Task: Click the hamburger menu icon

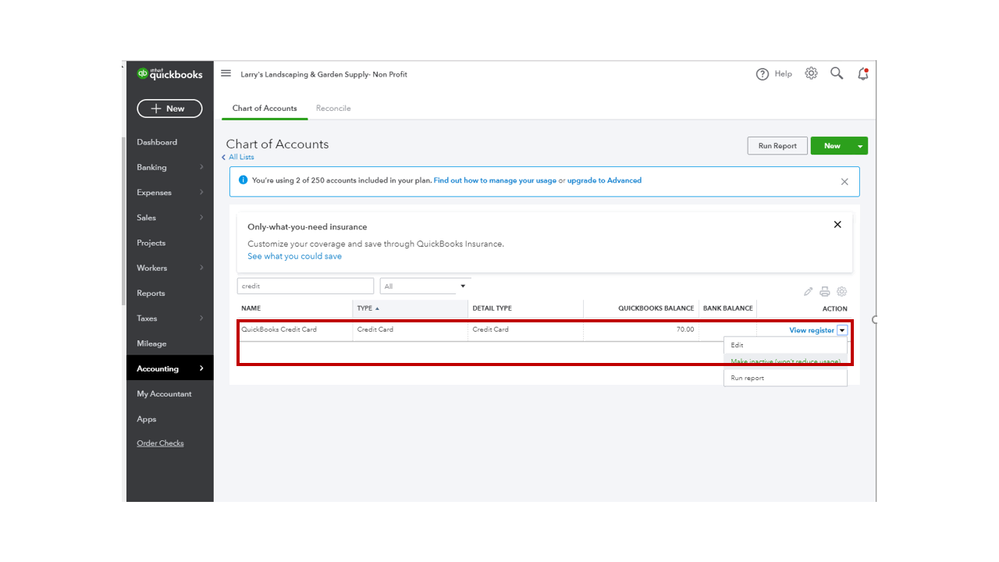Action: coord(226,74)
